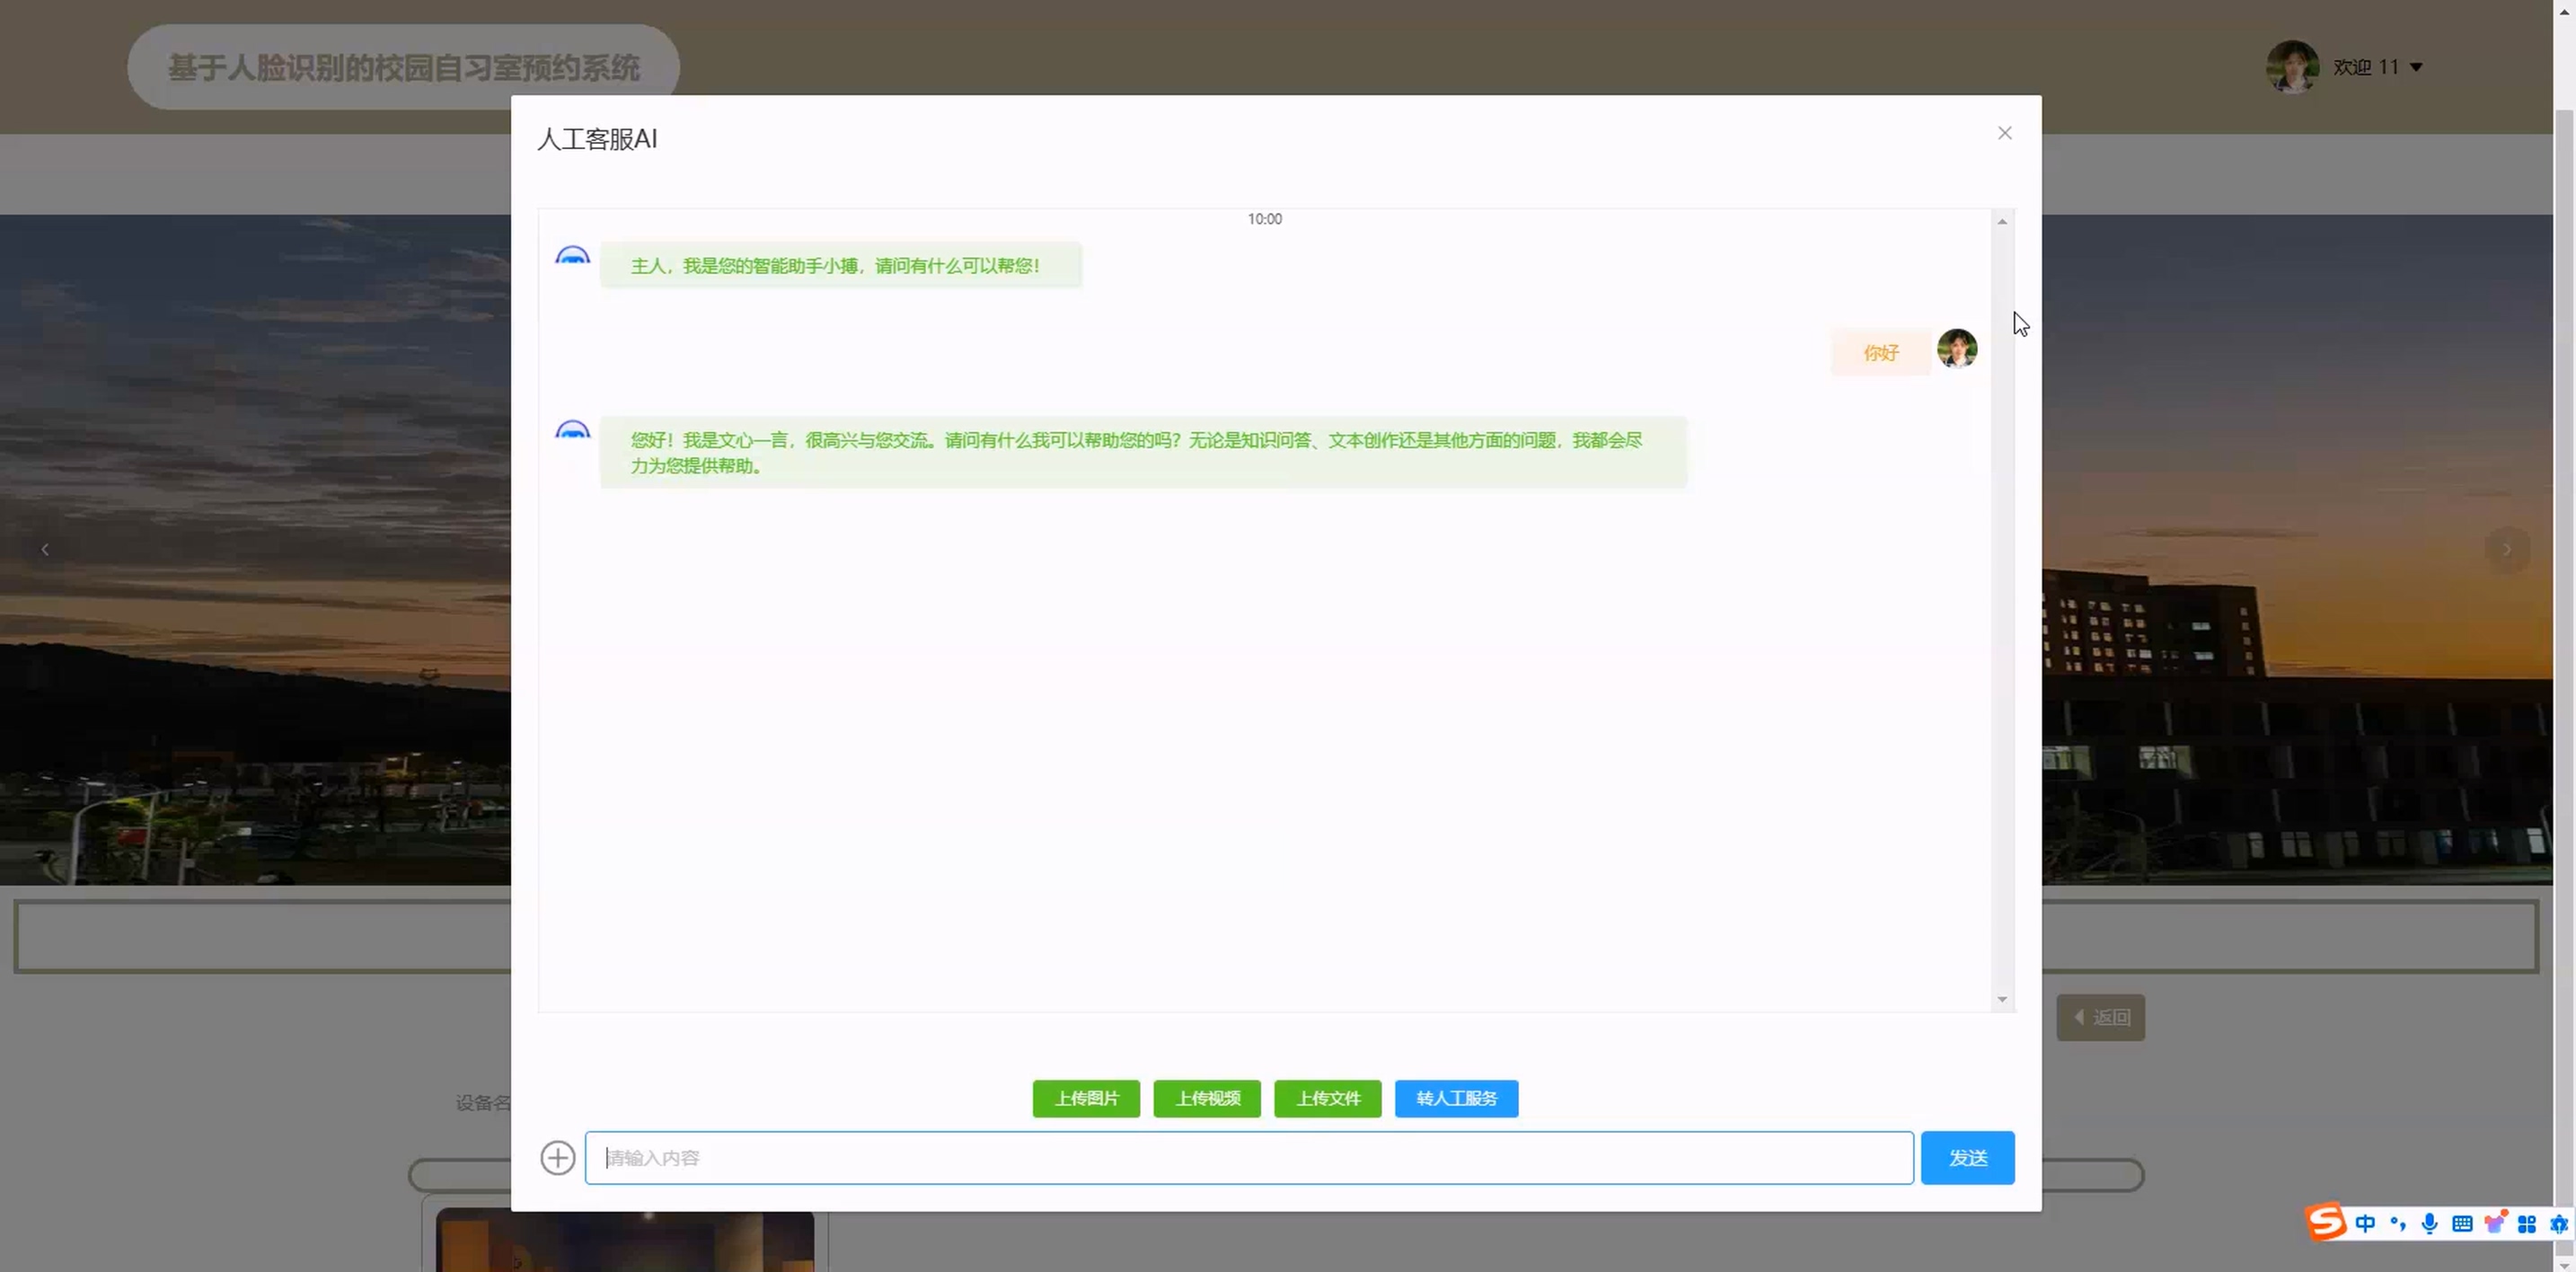This screenshot has height=1272, width=2576.
Task: Click the Sogou microphone voice input icon
Action: (2430, 1224)
